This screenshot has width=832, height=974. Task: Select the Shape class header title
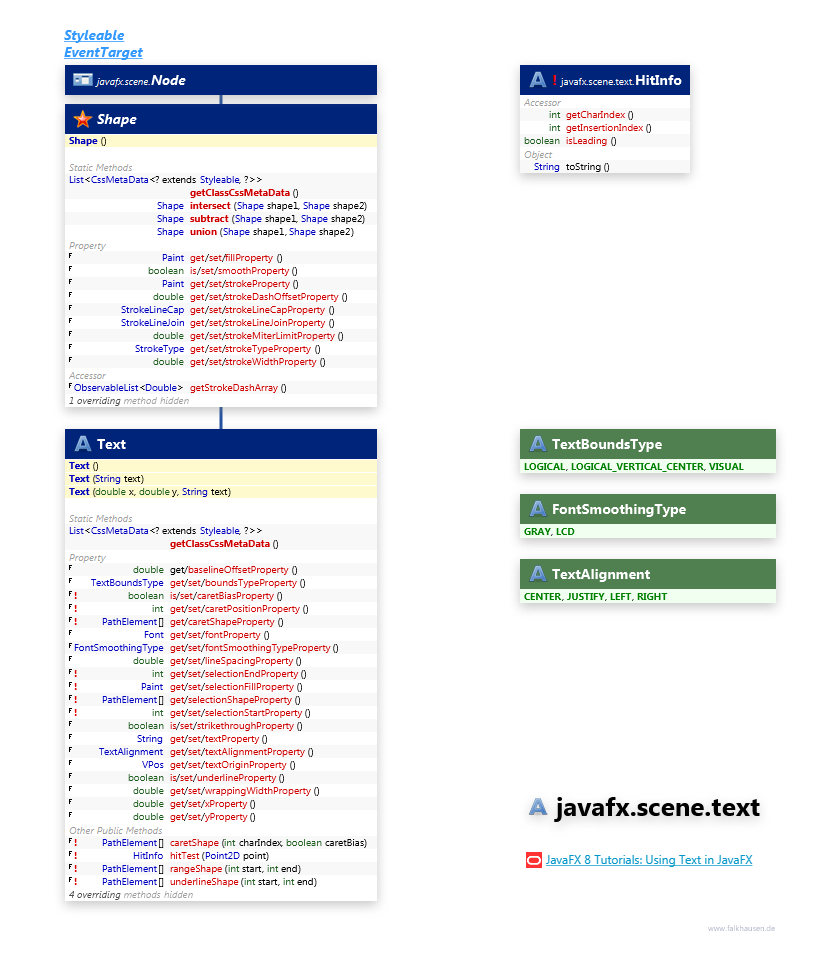point(117,120)
